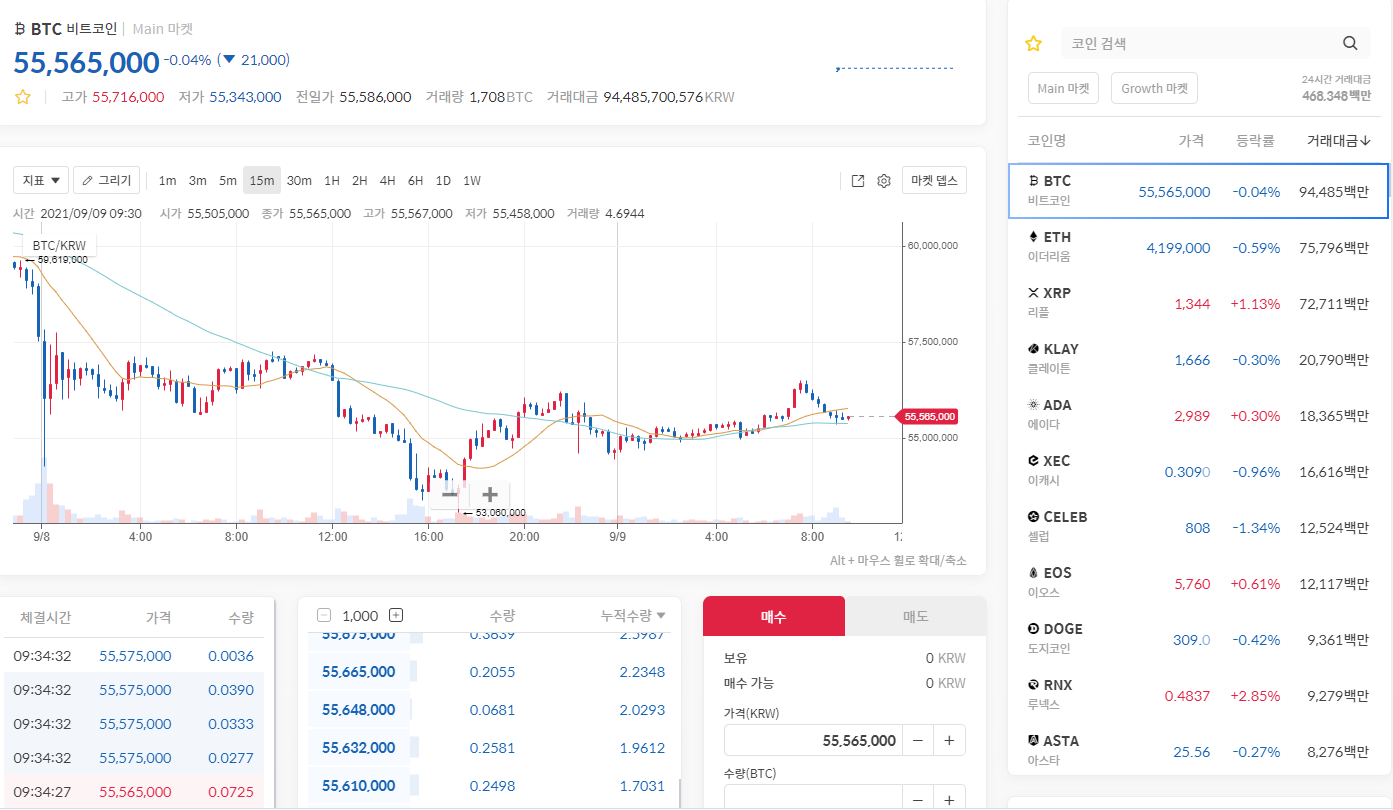The height and width of the screenshot is (810, 1393).
Task: Select the ADA coin icon
Action: click(x=1034, y=405)
